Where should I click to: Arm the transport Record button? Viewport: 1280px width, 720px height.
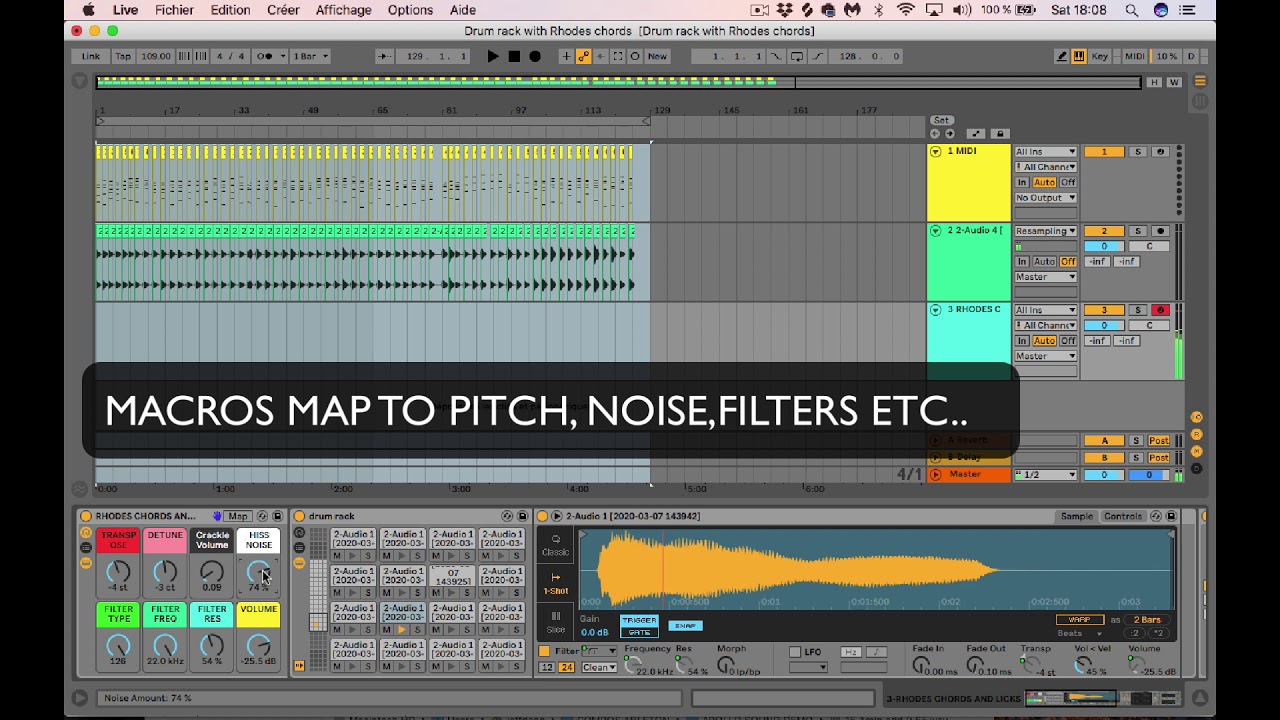point(535,56)
